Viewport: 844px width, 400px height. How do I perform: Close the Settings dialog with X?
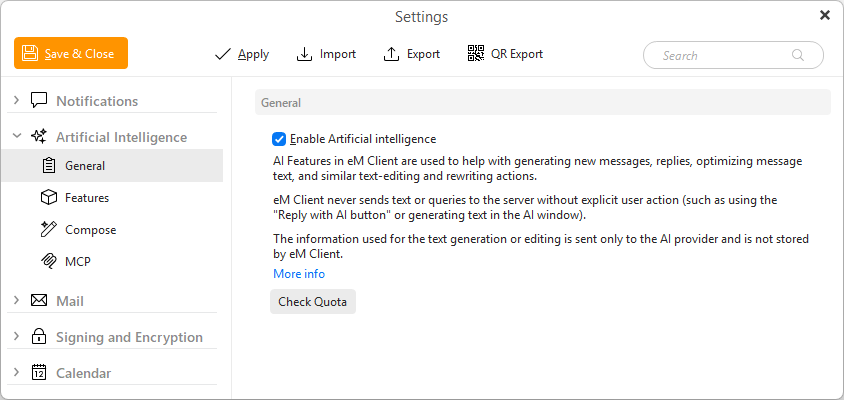coord(825,16)
